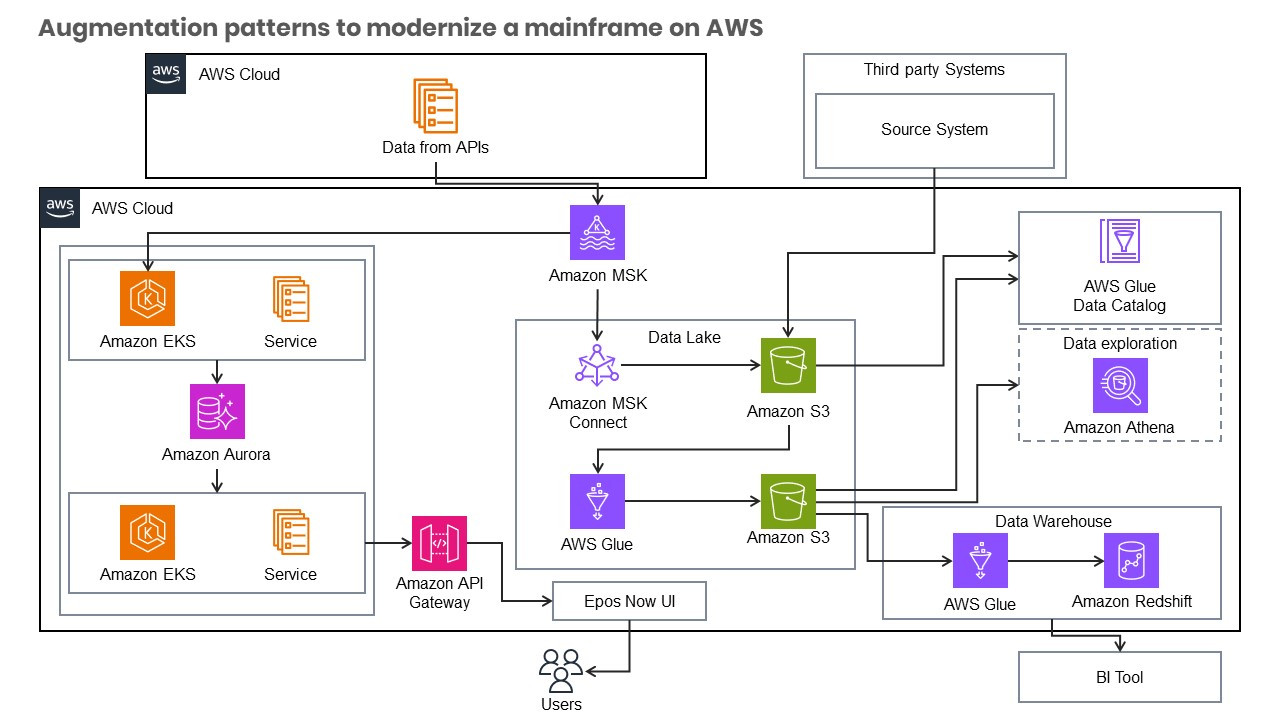
Task: Click the Data Lake container label
Action: coord(684,337)
